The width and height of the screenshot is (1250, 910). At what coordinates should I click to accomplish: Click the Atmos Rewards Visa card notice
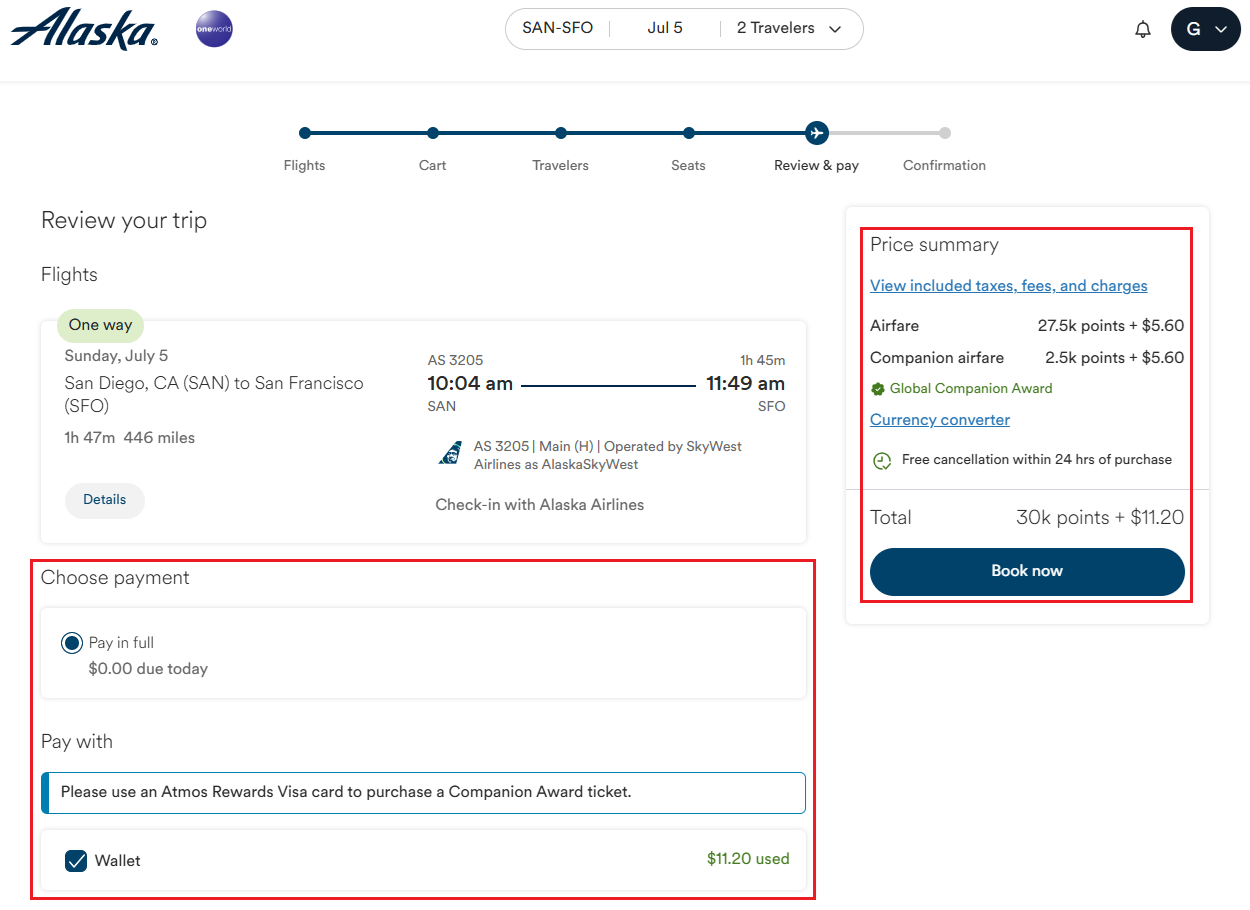[423, 792]
